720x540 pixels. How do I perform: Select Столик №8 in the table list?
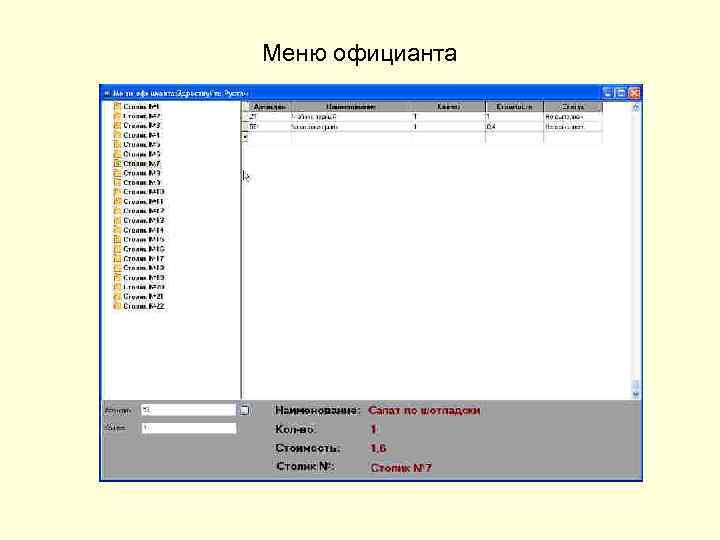click(142, 173)
